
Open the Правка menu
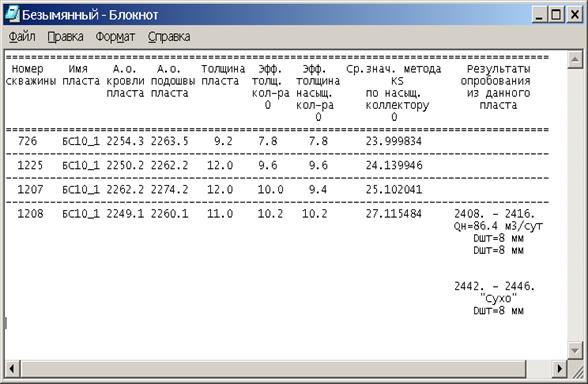65,37
